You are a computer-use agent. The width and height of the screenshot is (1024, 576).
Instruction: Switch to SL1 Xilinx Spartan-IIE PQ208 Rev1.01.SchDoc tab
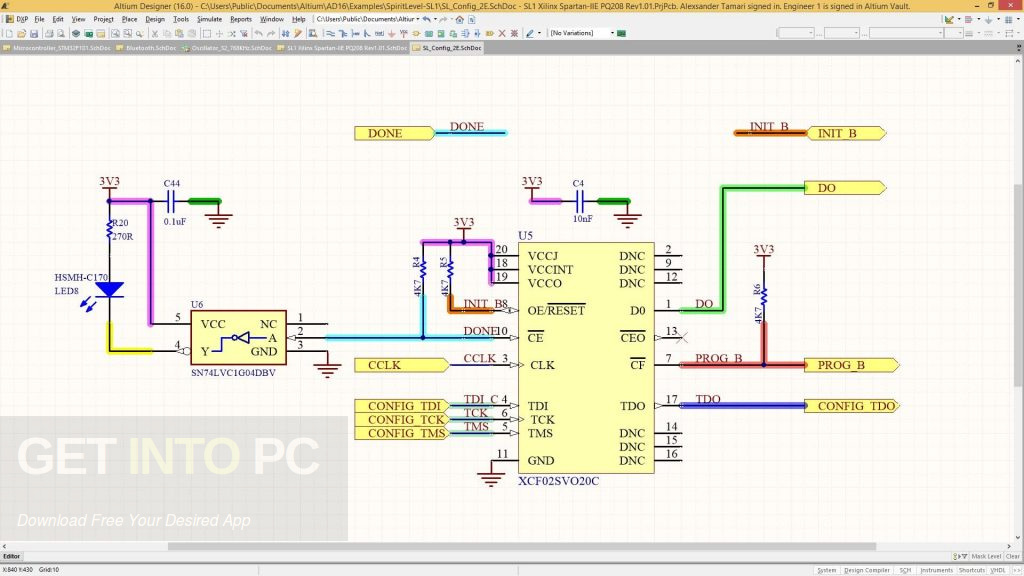[x=342, y=48]
